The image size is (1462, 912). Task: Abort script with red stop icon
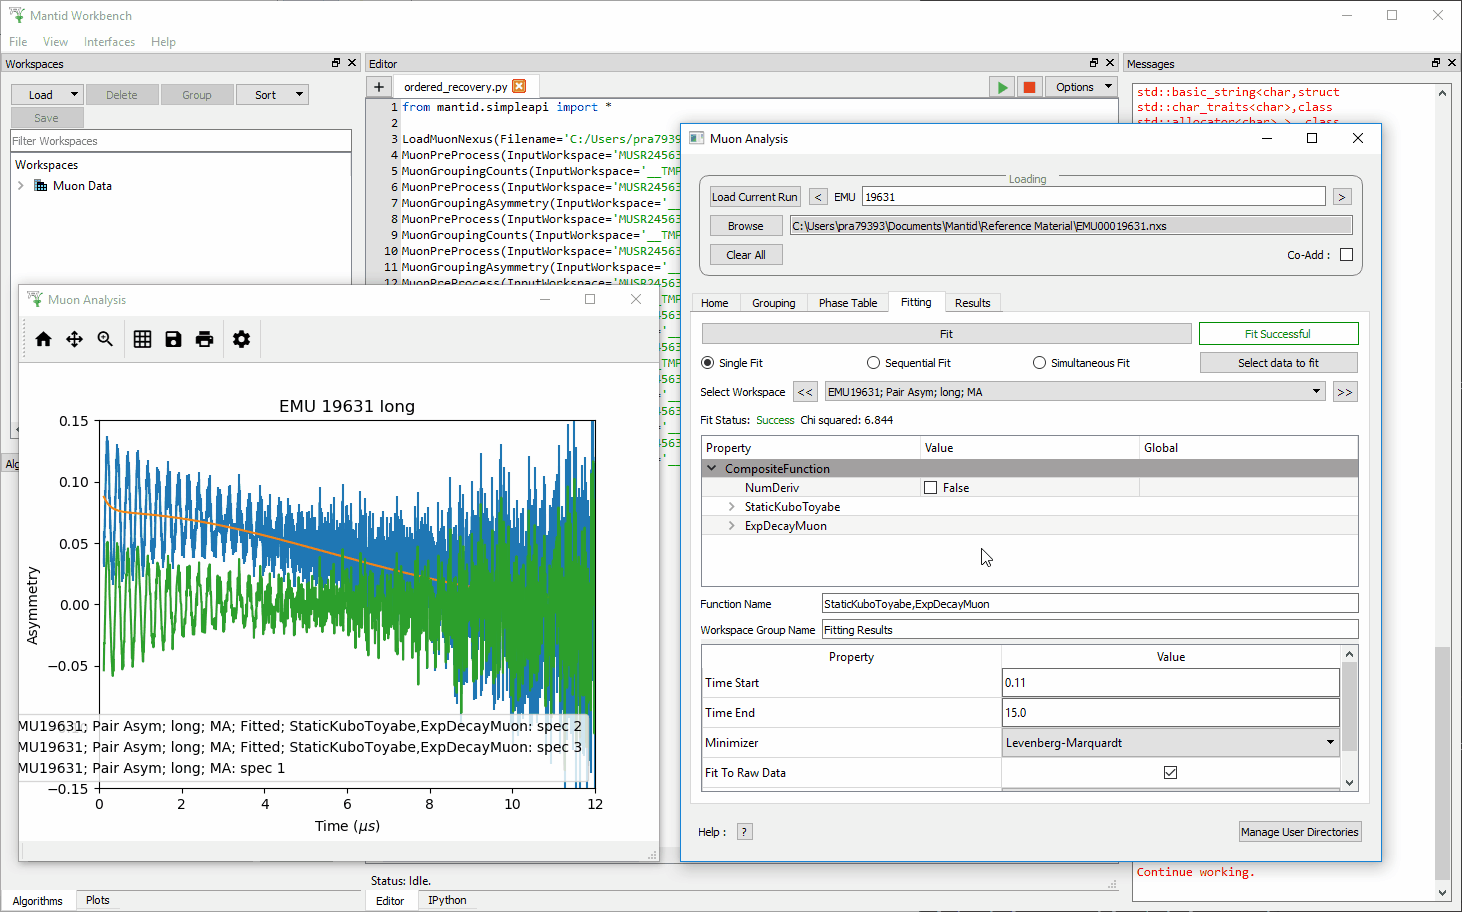[1029, 87]
